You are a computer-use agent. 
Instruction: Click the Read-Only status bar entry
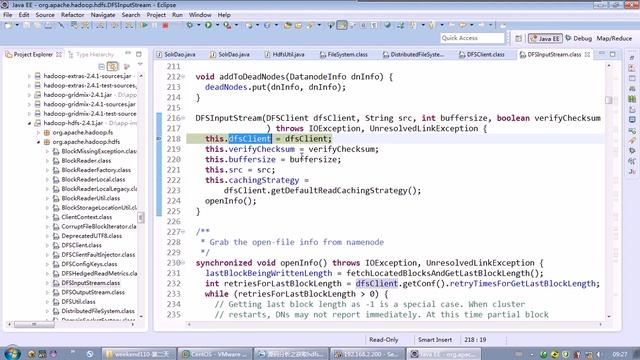tap(384, 340)
